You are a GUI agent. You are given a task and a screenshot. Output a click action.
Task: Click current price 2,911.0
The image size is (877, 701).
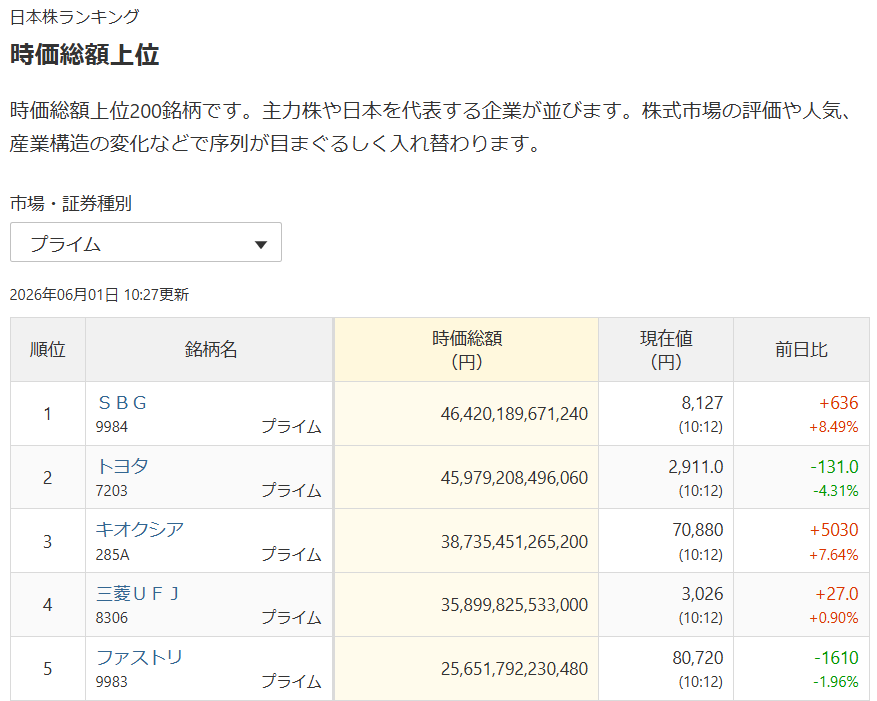click(x=695, y=467)
